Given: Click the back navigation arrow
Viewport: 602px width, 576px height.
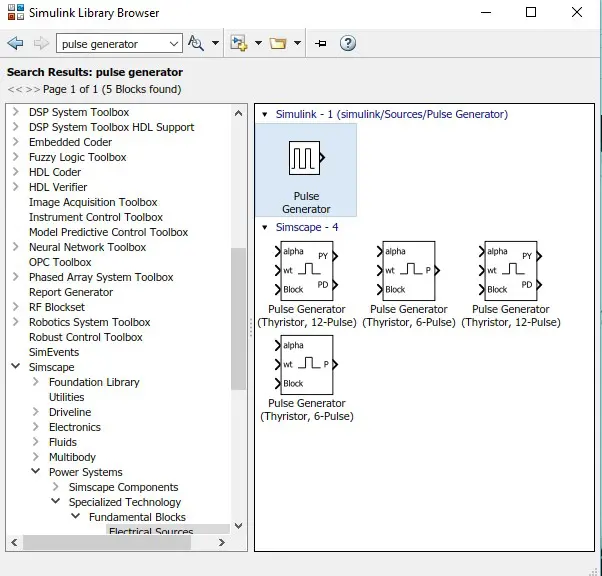Looking at the screenshot, I should (15, 44).
